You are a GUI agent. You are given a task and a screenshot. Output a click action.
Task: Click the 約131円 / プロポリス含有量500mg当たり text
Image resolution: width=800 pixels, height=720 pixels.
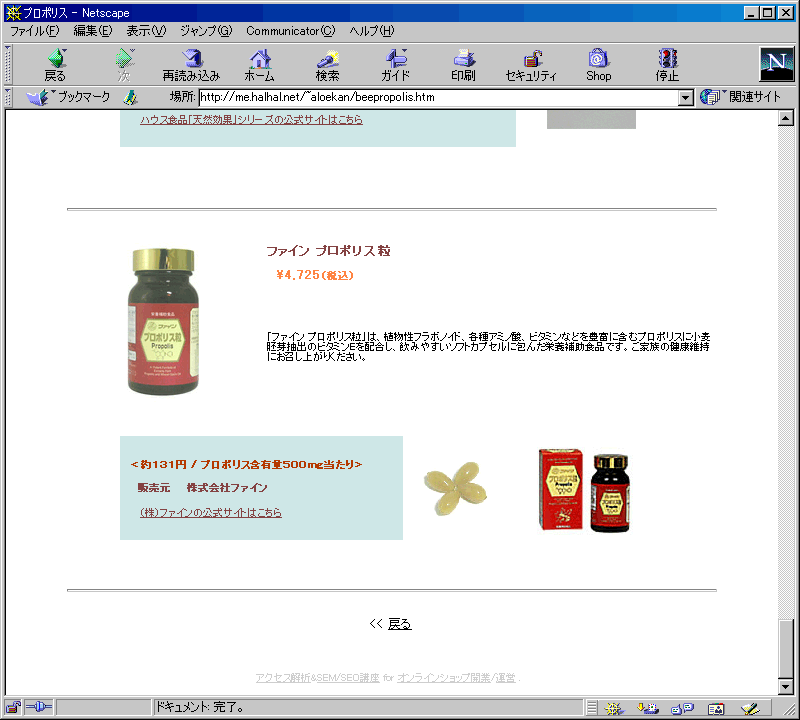[246, 464]
